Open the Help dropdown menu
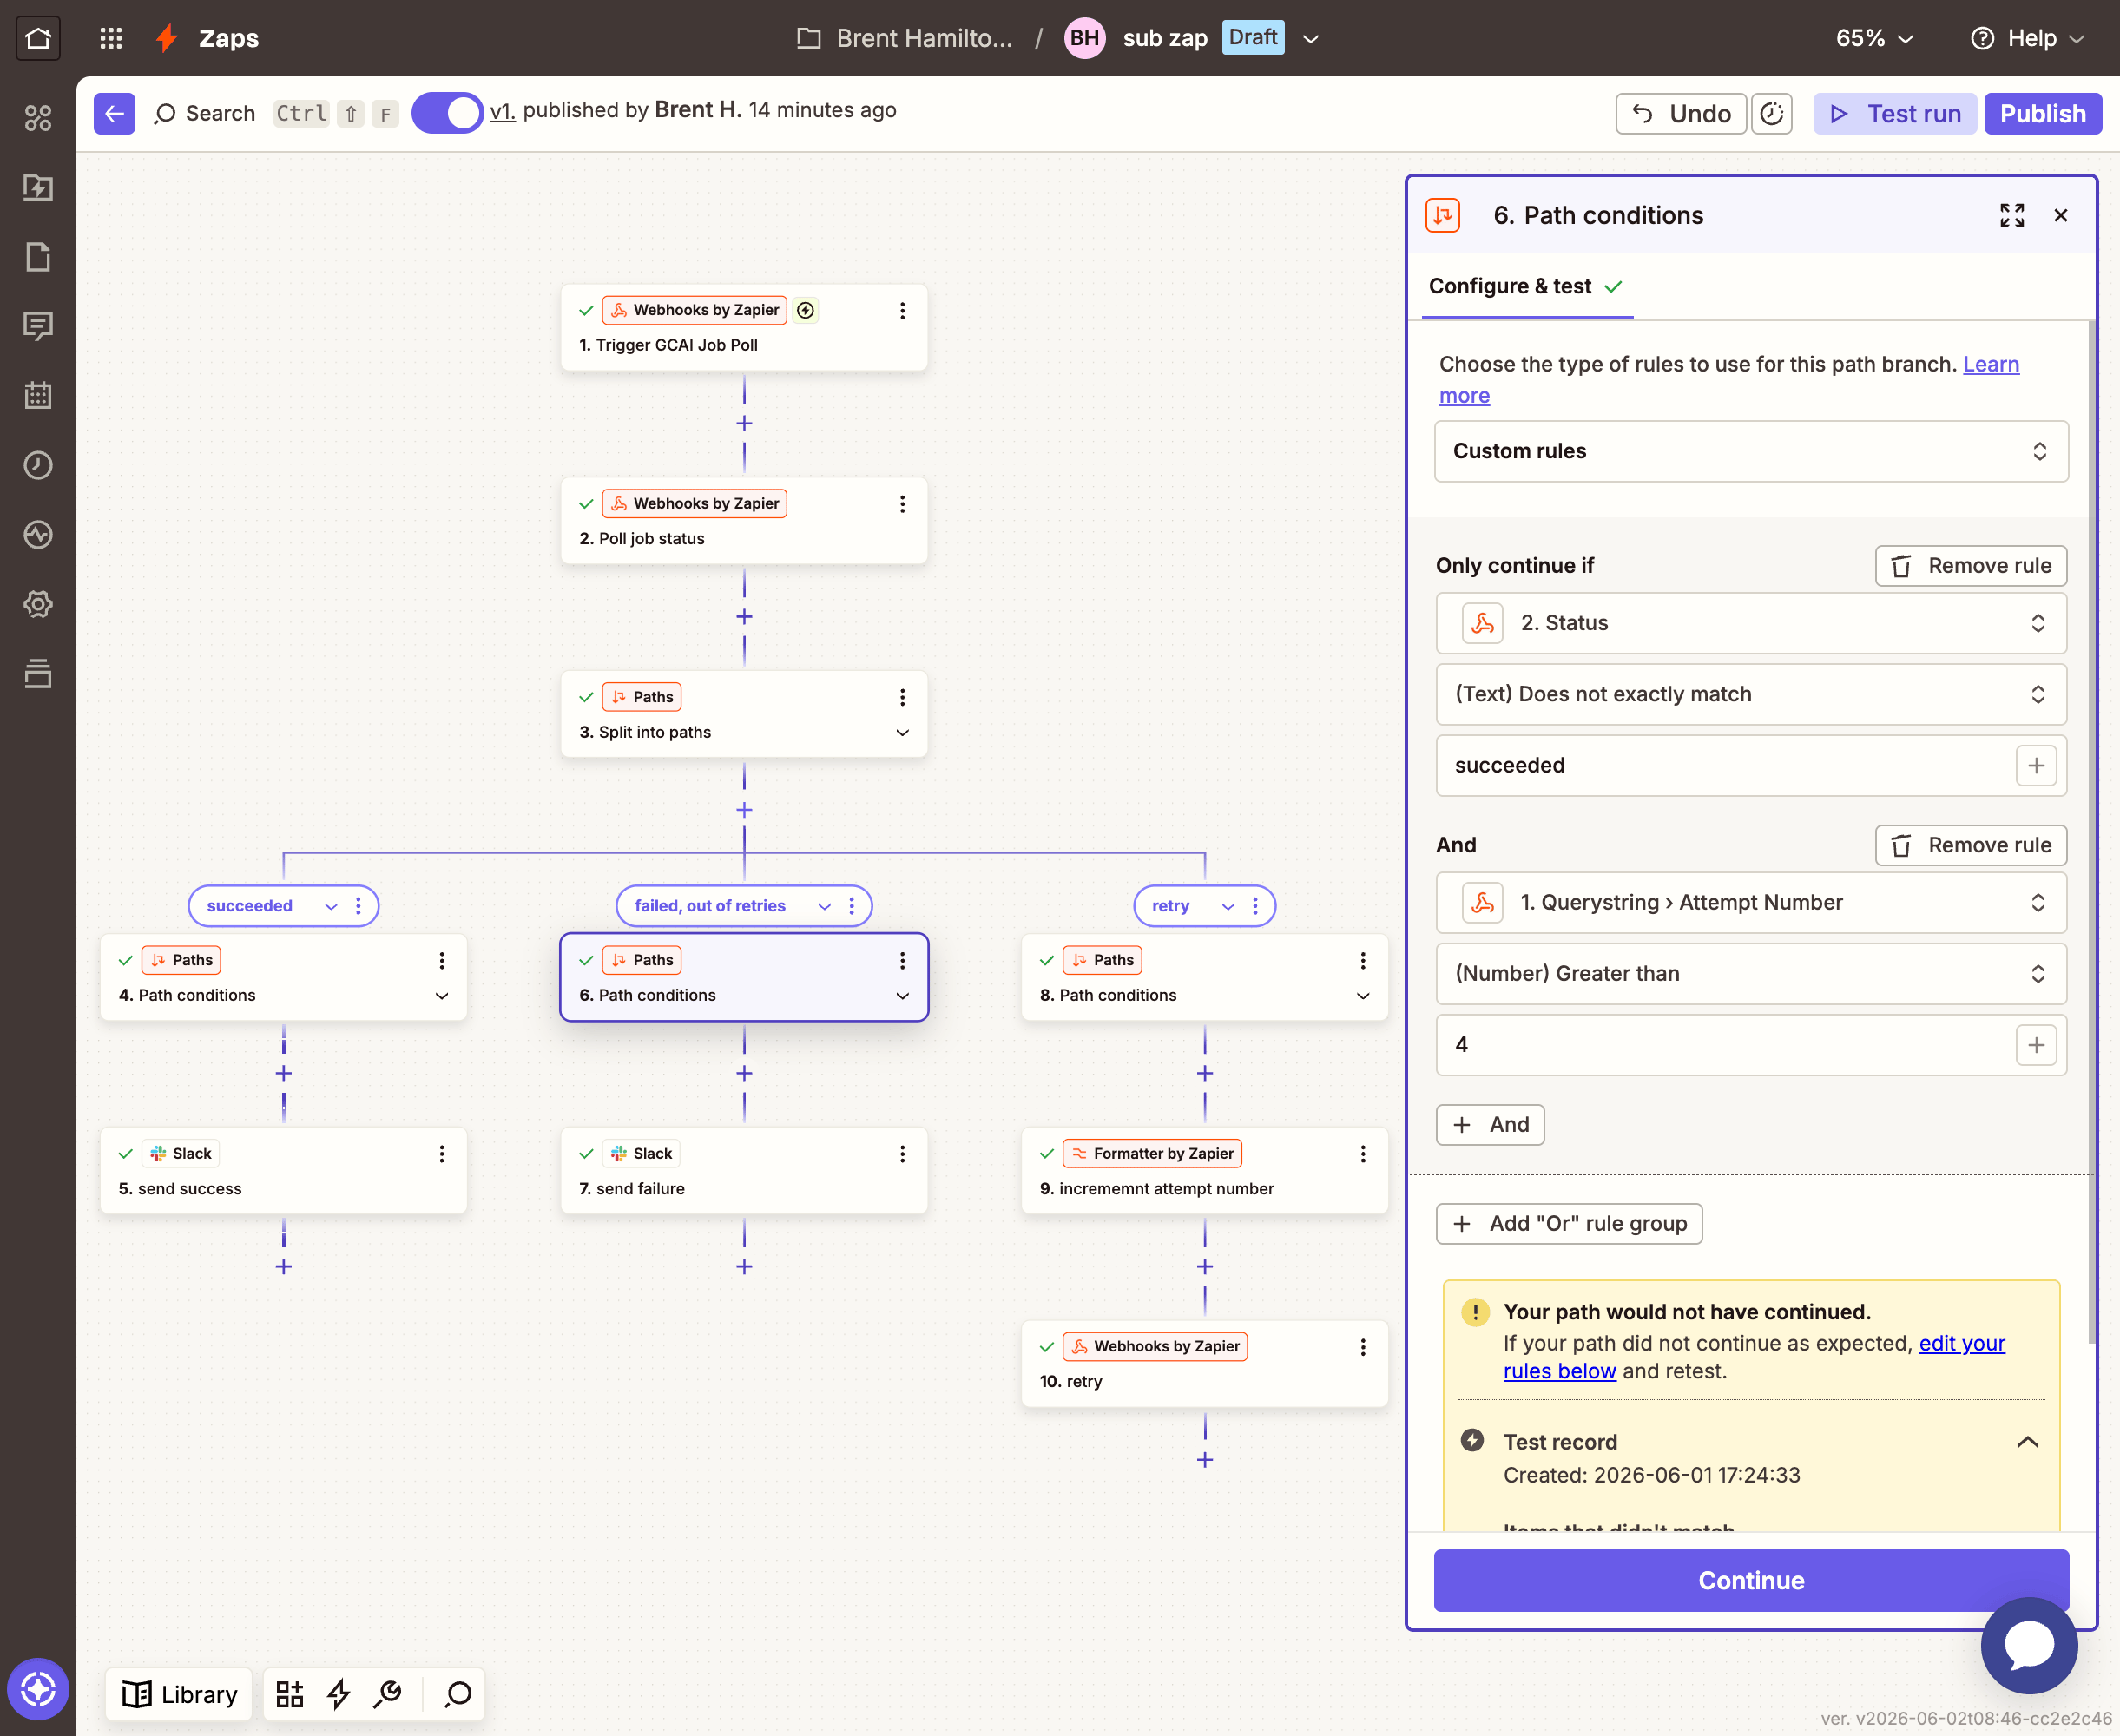This screenshot has height=1736, width=2120. coord(2028,38)
